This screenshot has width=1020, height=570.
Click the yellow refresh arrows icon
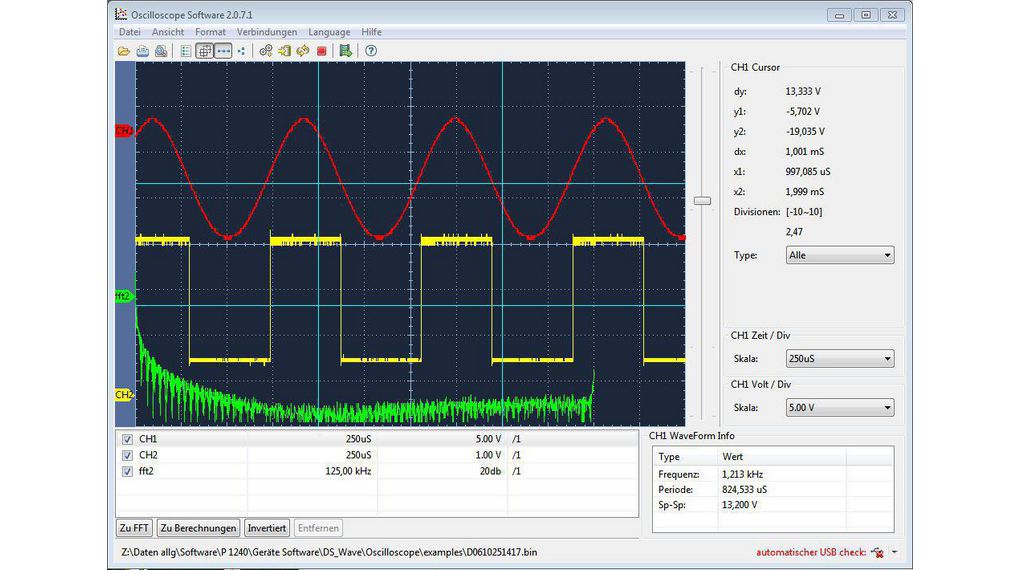(302, 51)
